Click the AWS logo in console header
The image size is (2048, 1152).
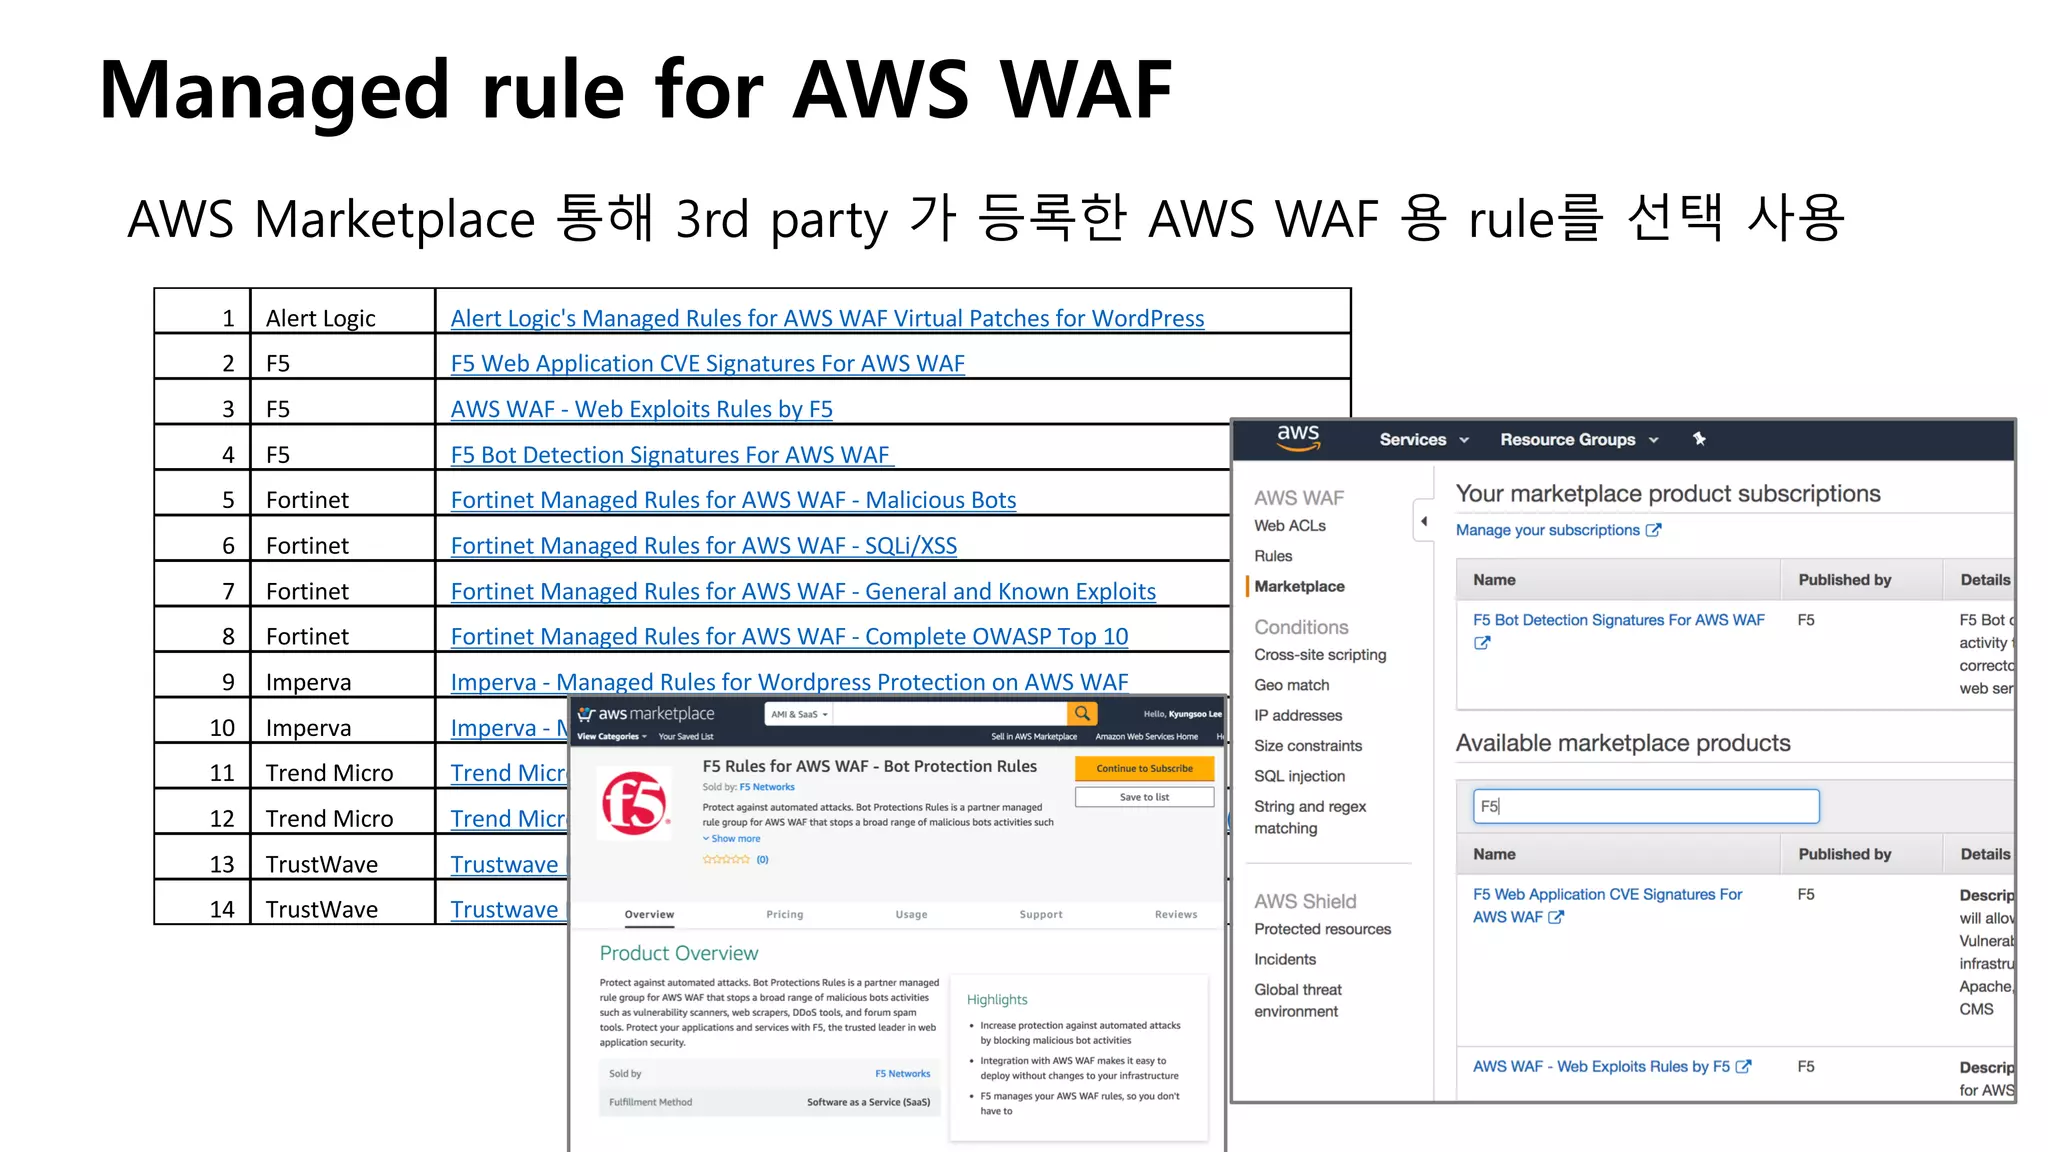tap(1298, 438)
